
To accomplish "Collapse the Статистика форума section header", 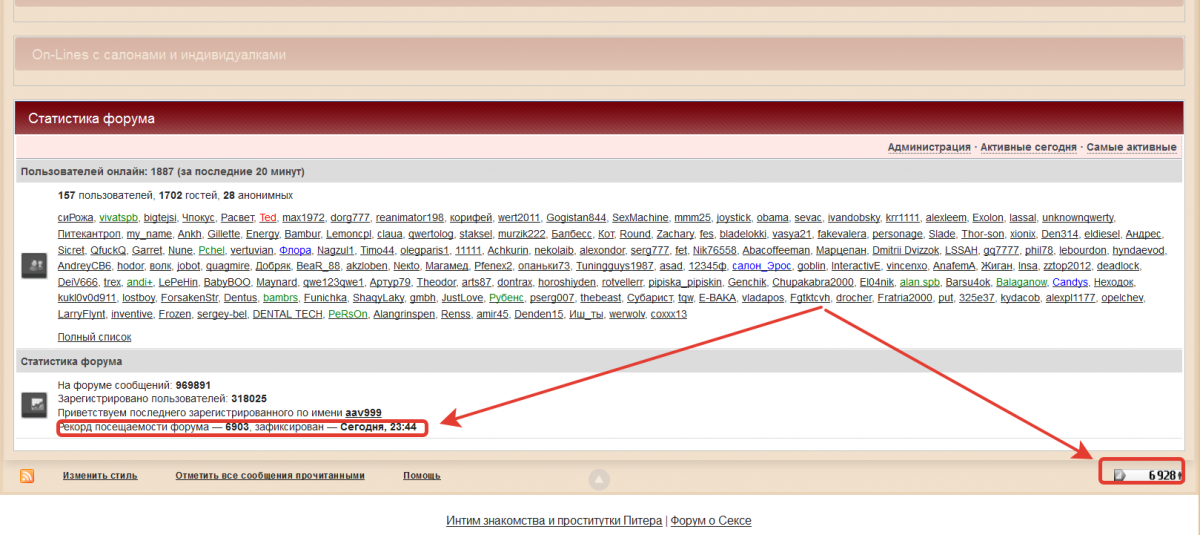I will [x=91, y=119].
